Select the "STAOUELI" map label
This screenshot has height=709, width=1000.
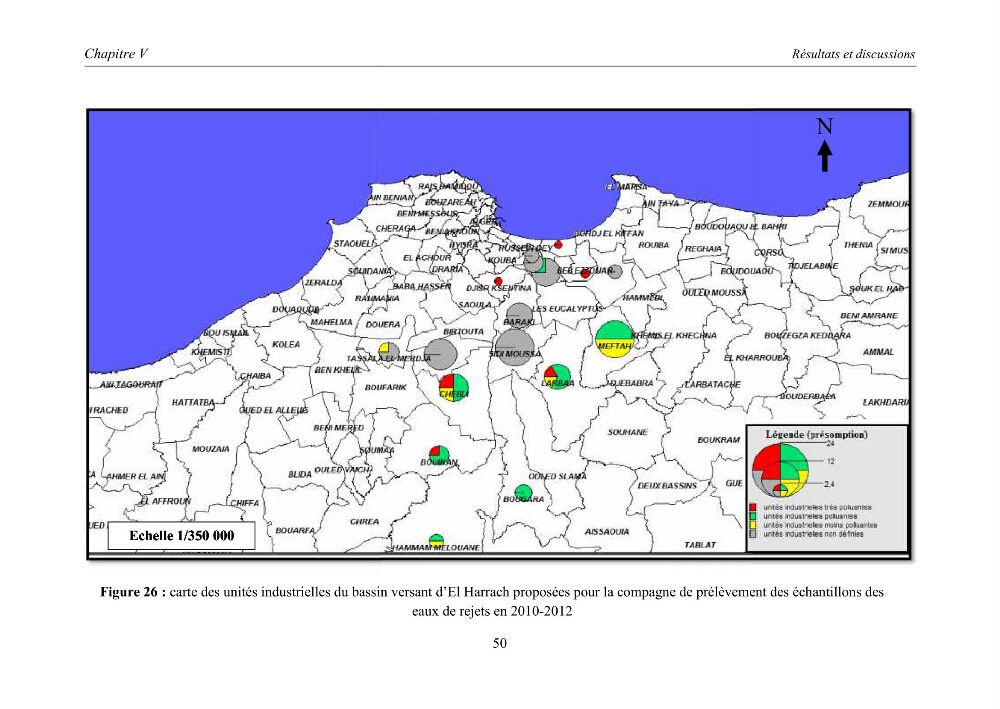pos(354,244)
